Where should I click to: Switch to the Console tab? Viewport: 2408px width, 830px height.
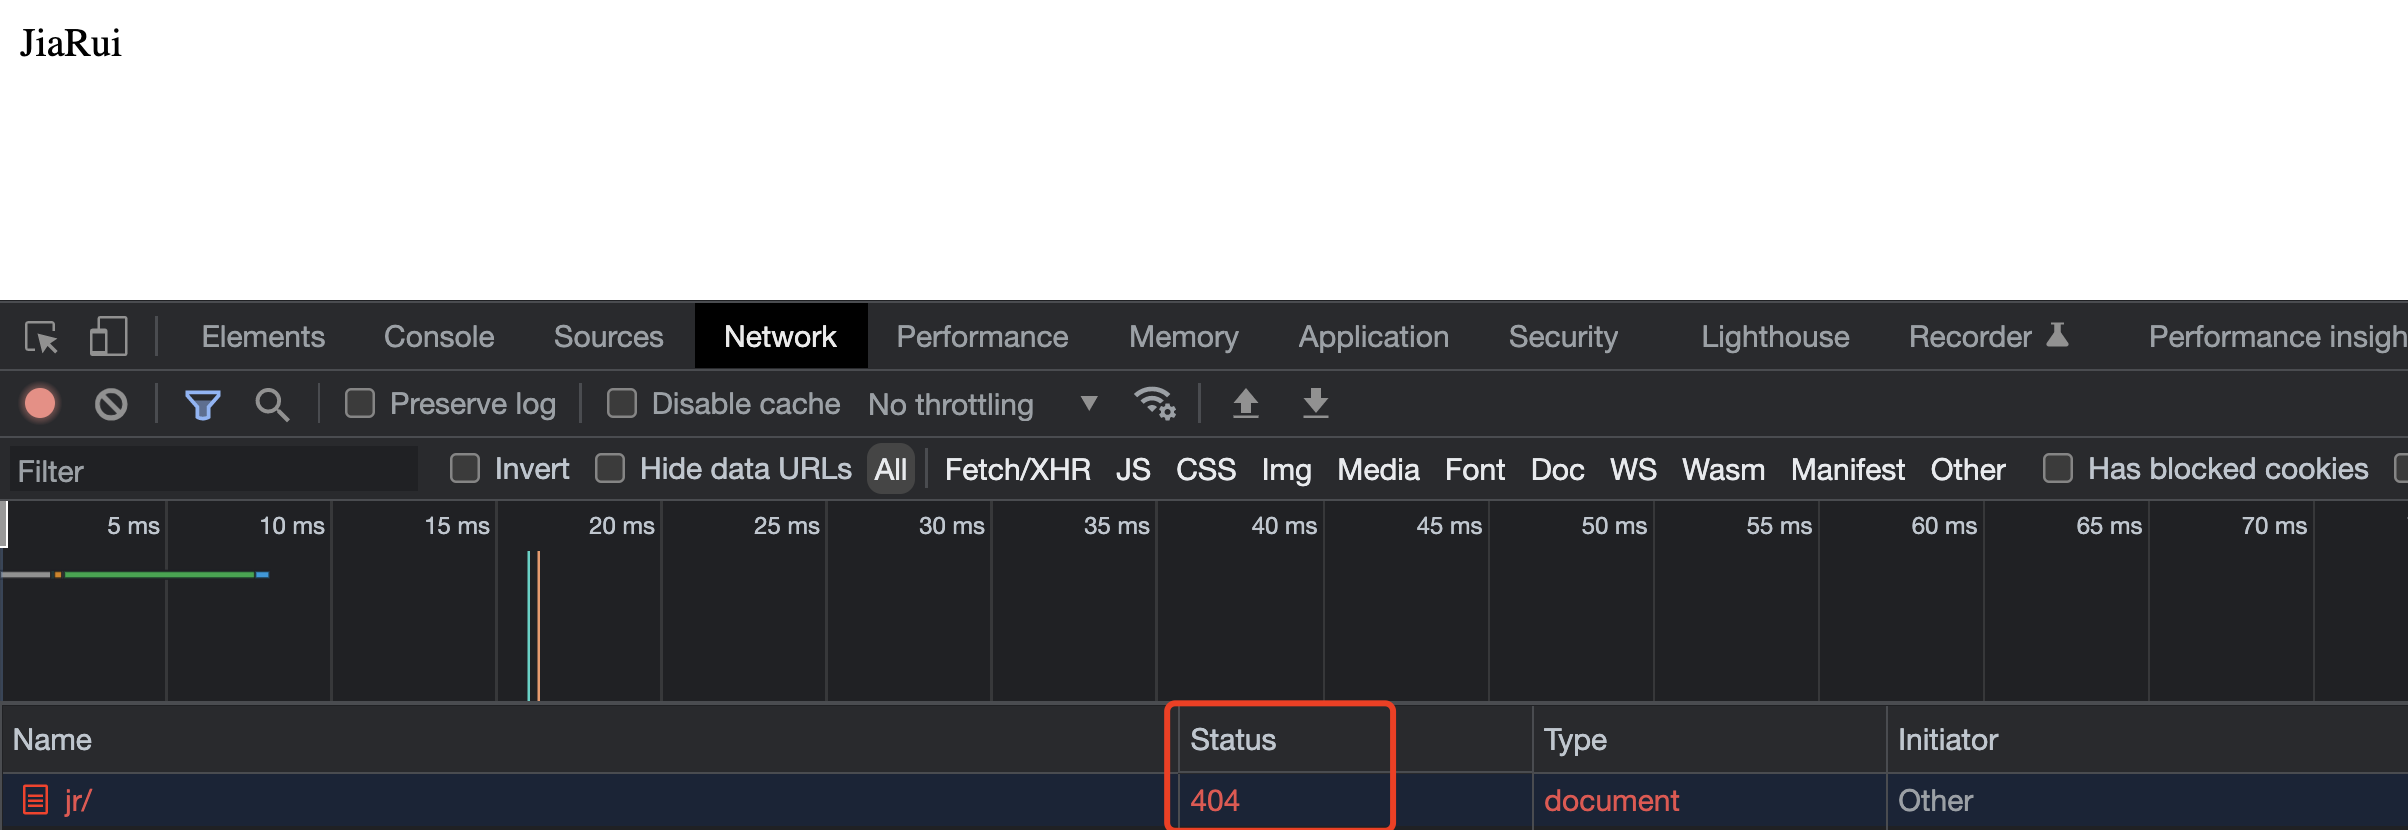[439, 337]
